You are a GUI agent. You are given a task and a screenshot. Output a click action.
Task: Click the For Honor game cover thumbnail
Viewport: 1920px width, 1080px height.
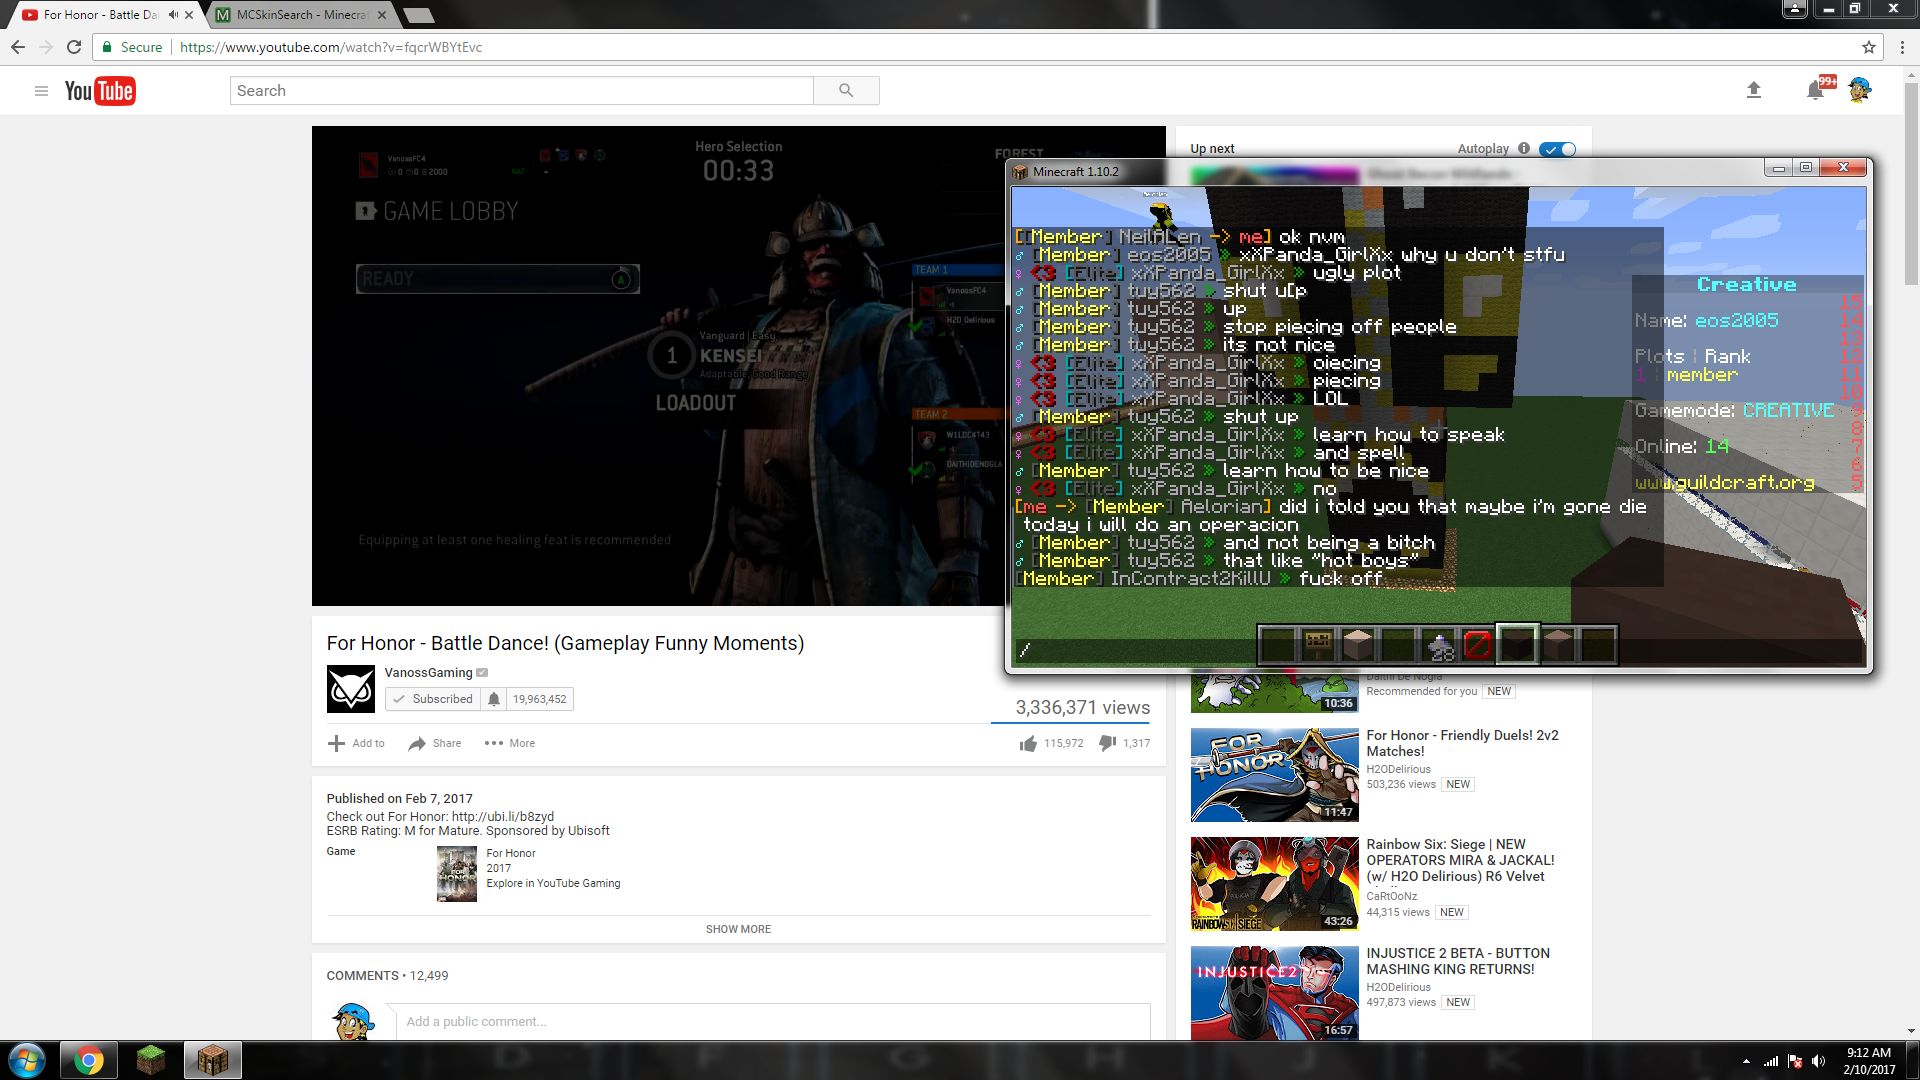(457, 874)
